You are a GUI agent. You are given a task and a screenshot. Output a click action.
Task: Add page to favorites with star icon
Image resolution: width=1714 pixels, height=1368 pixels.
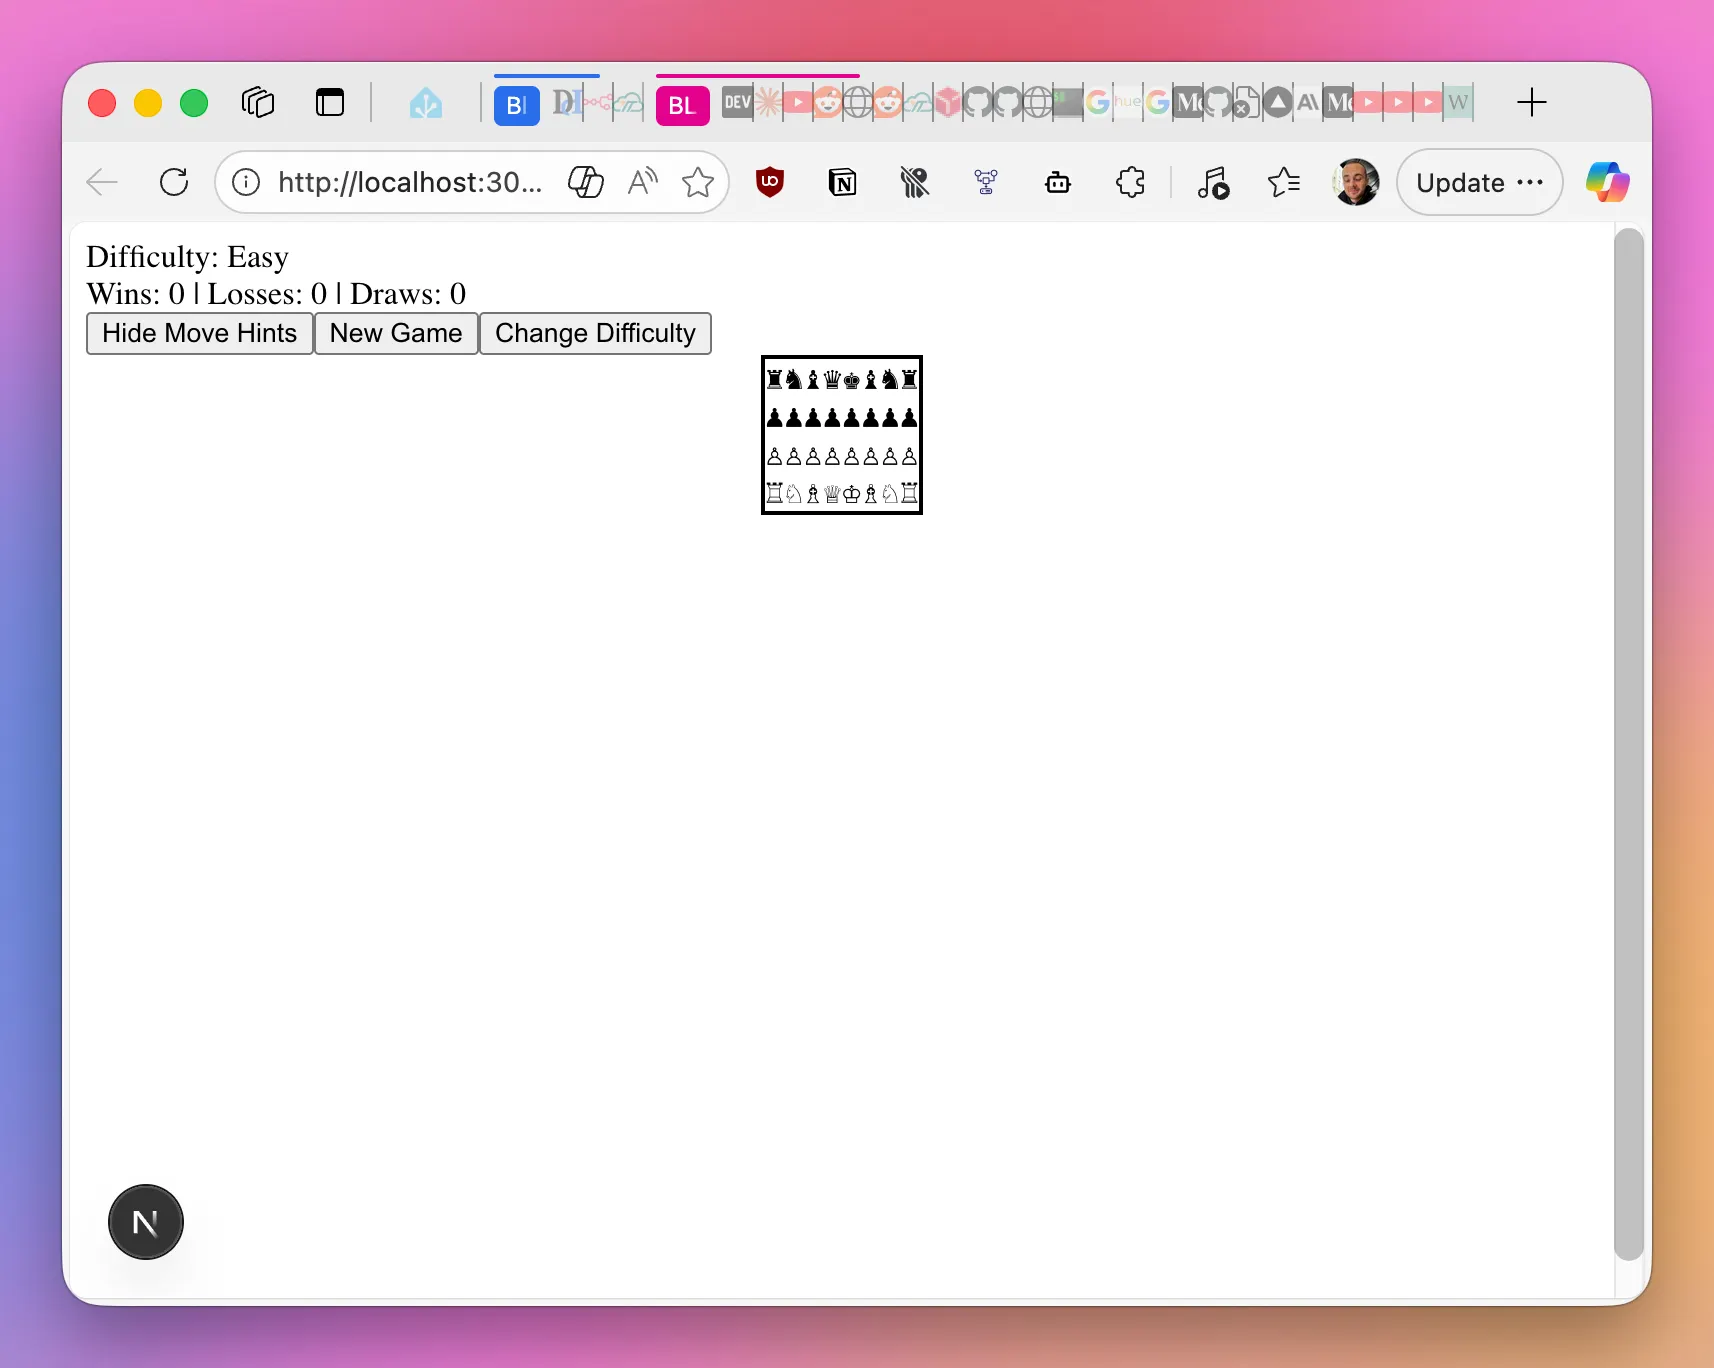pos(697,182)
